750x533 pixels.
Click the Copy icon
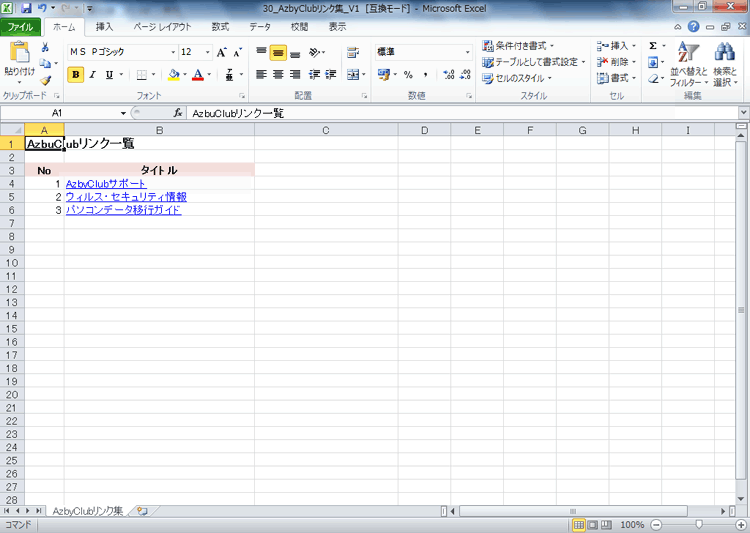45,63
